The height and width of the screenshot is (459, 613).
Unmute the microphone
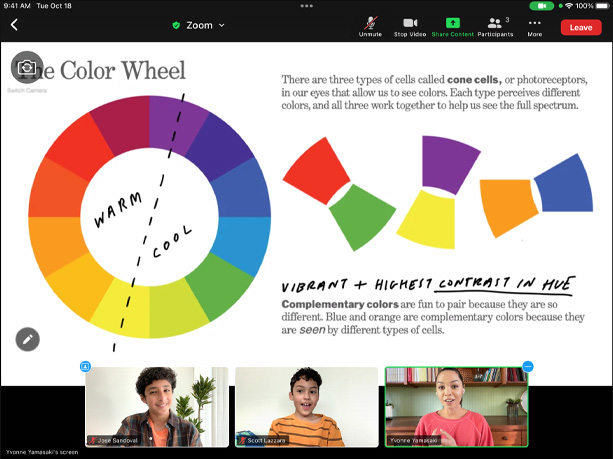pos(370,25)
